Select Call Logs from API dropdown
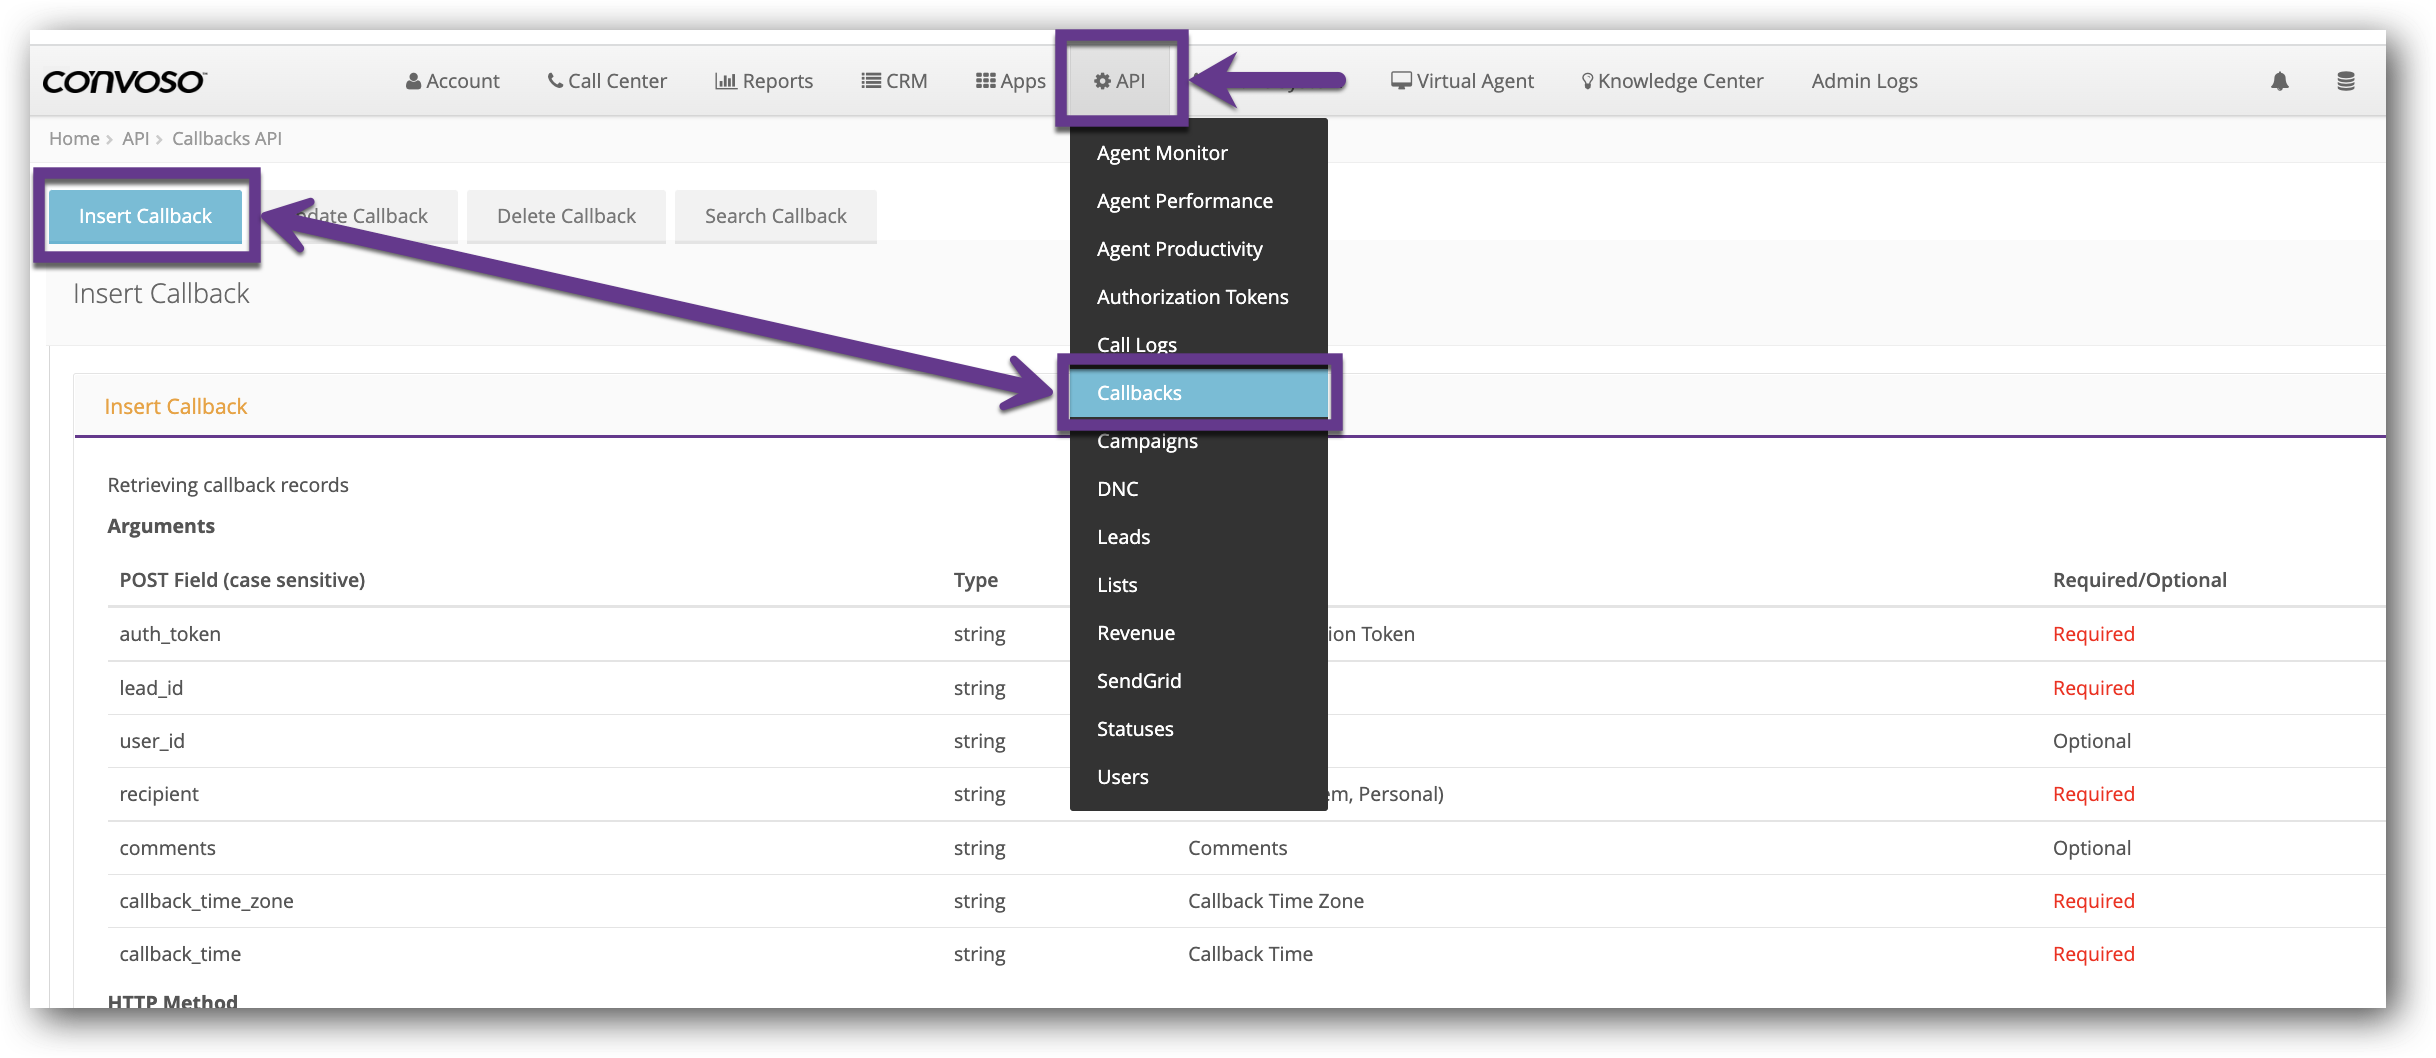 [x=1198, y=344]
